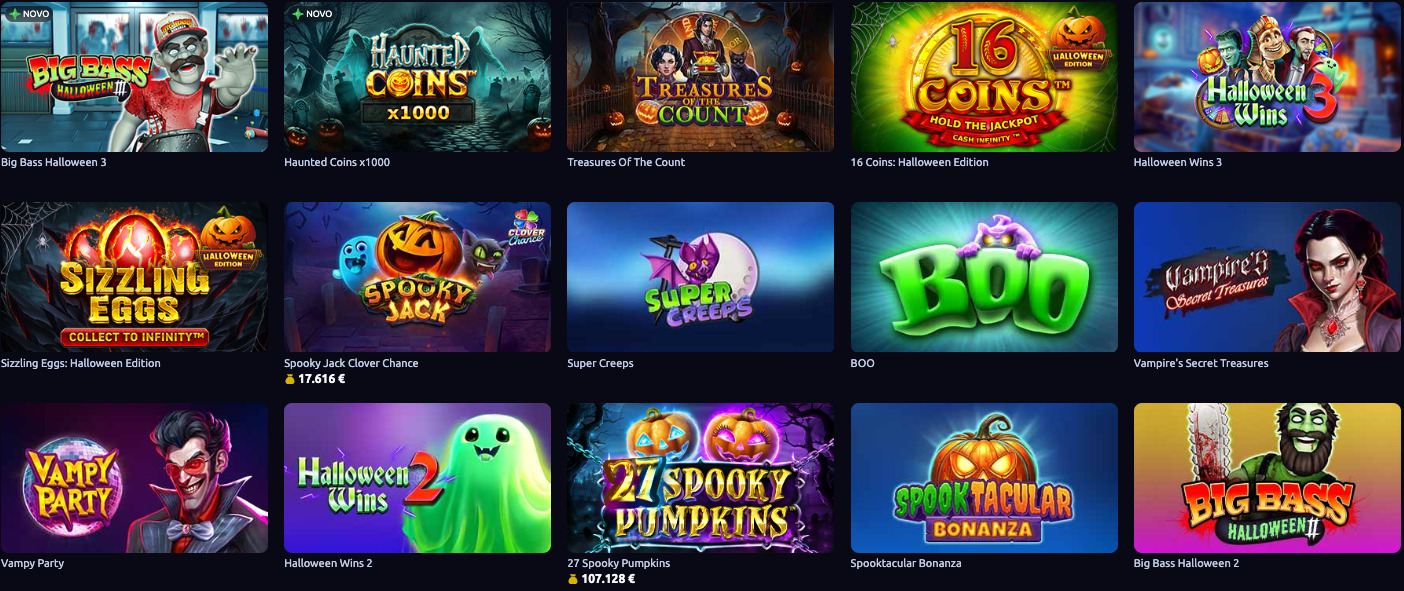Open the Halloween Wins 3 game image
The height and width of the screenshot is (591, 1404).
coord(1267,77)
